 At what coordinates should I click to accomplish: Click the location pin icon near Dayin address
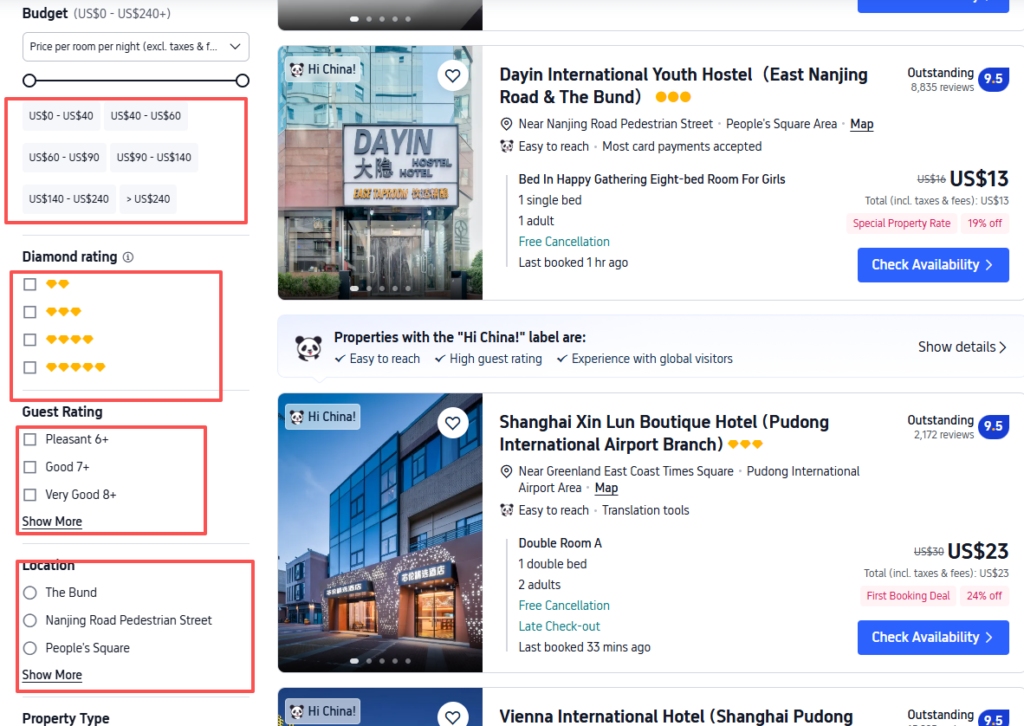click(507, 124)
